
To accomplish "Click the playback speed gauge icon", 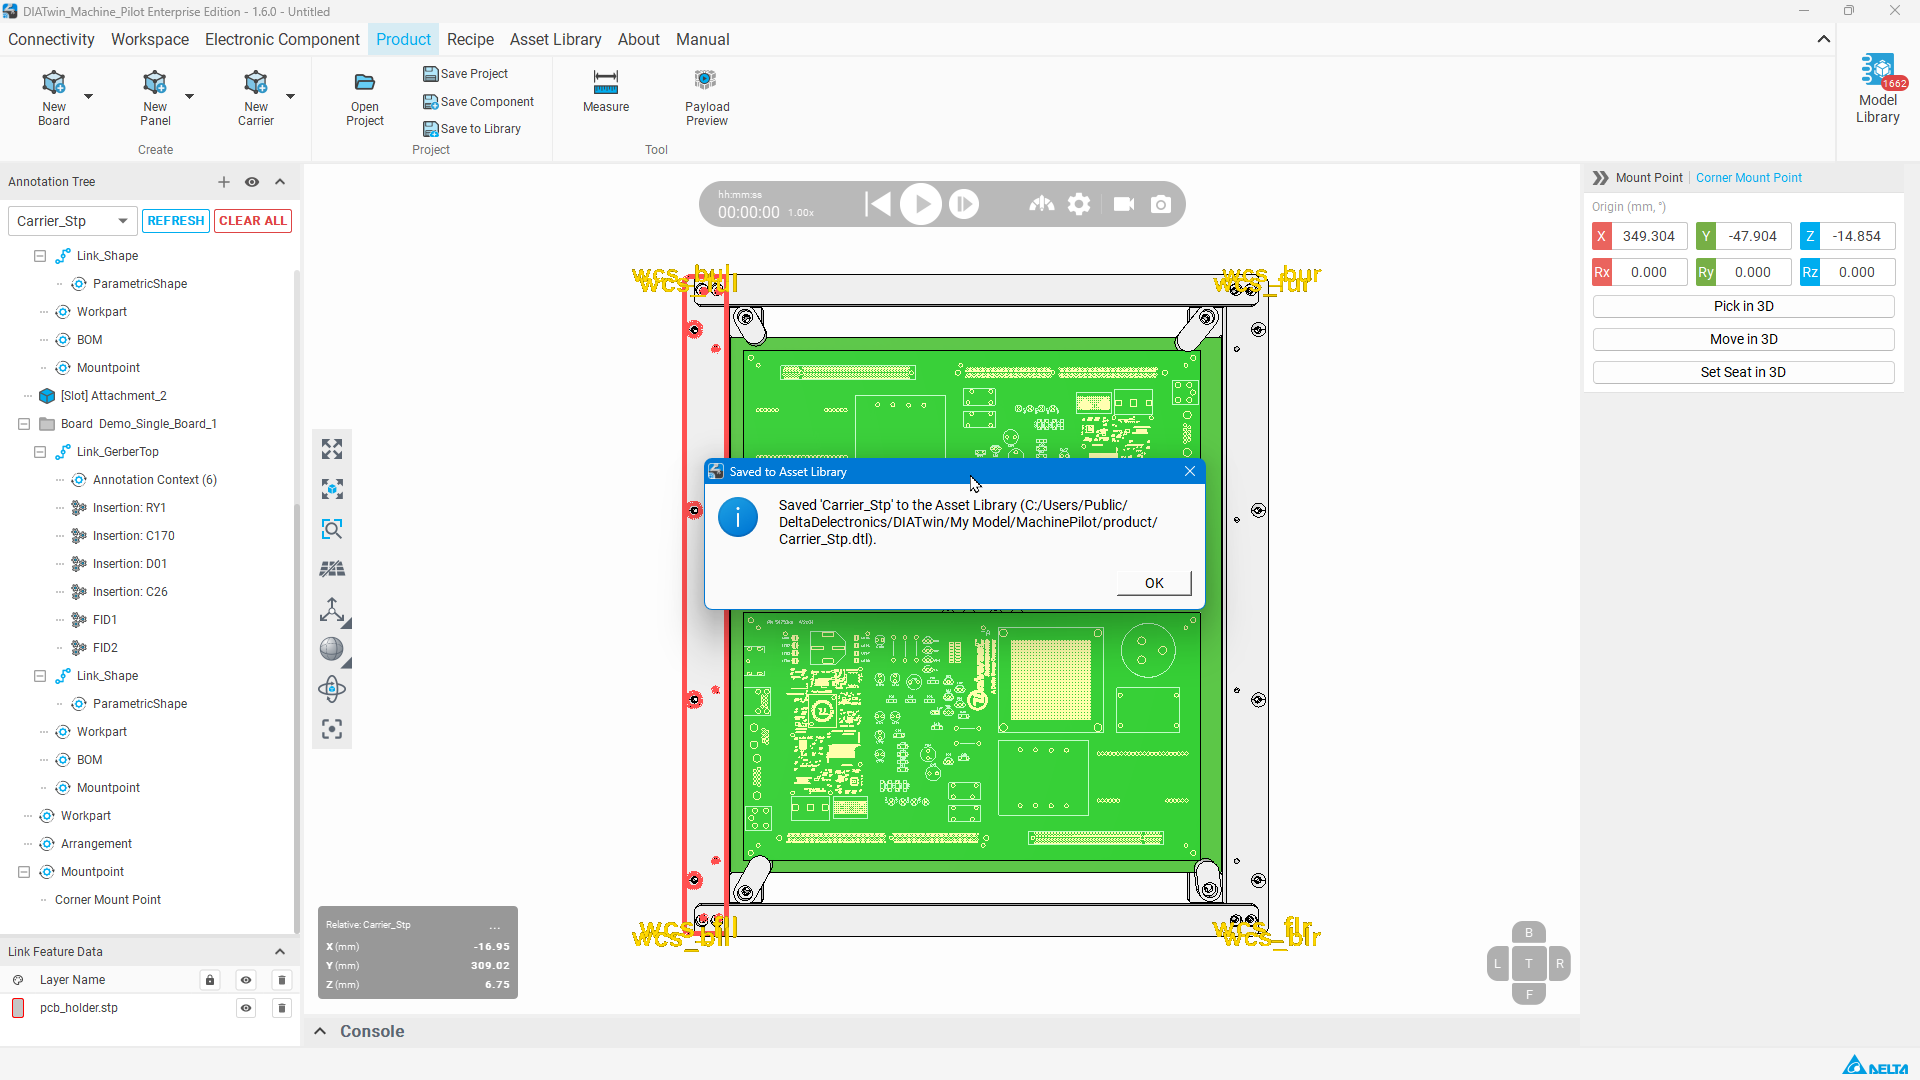I will coord(1042,204).
